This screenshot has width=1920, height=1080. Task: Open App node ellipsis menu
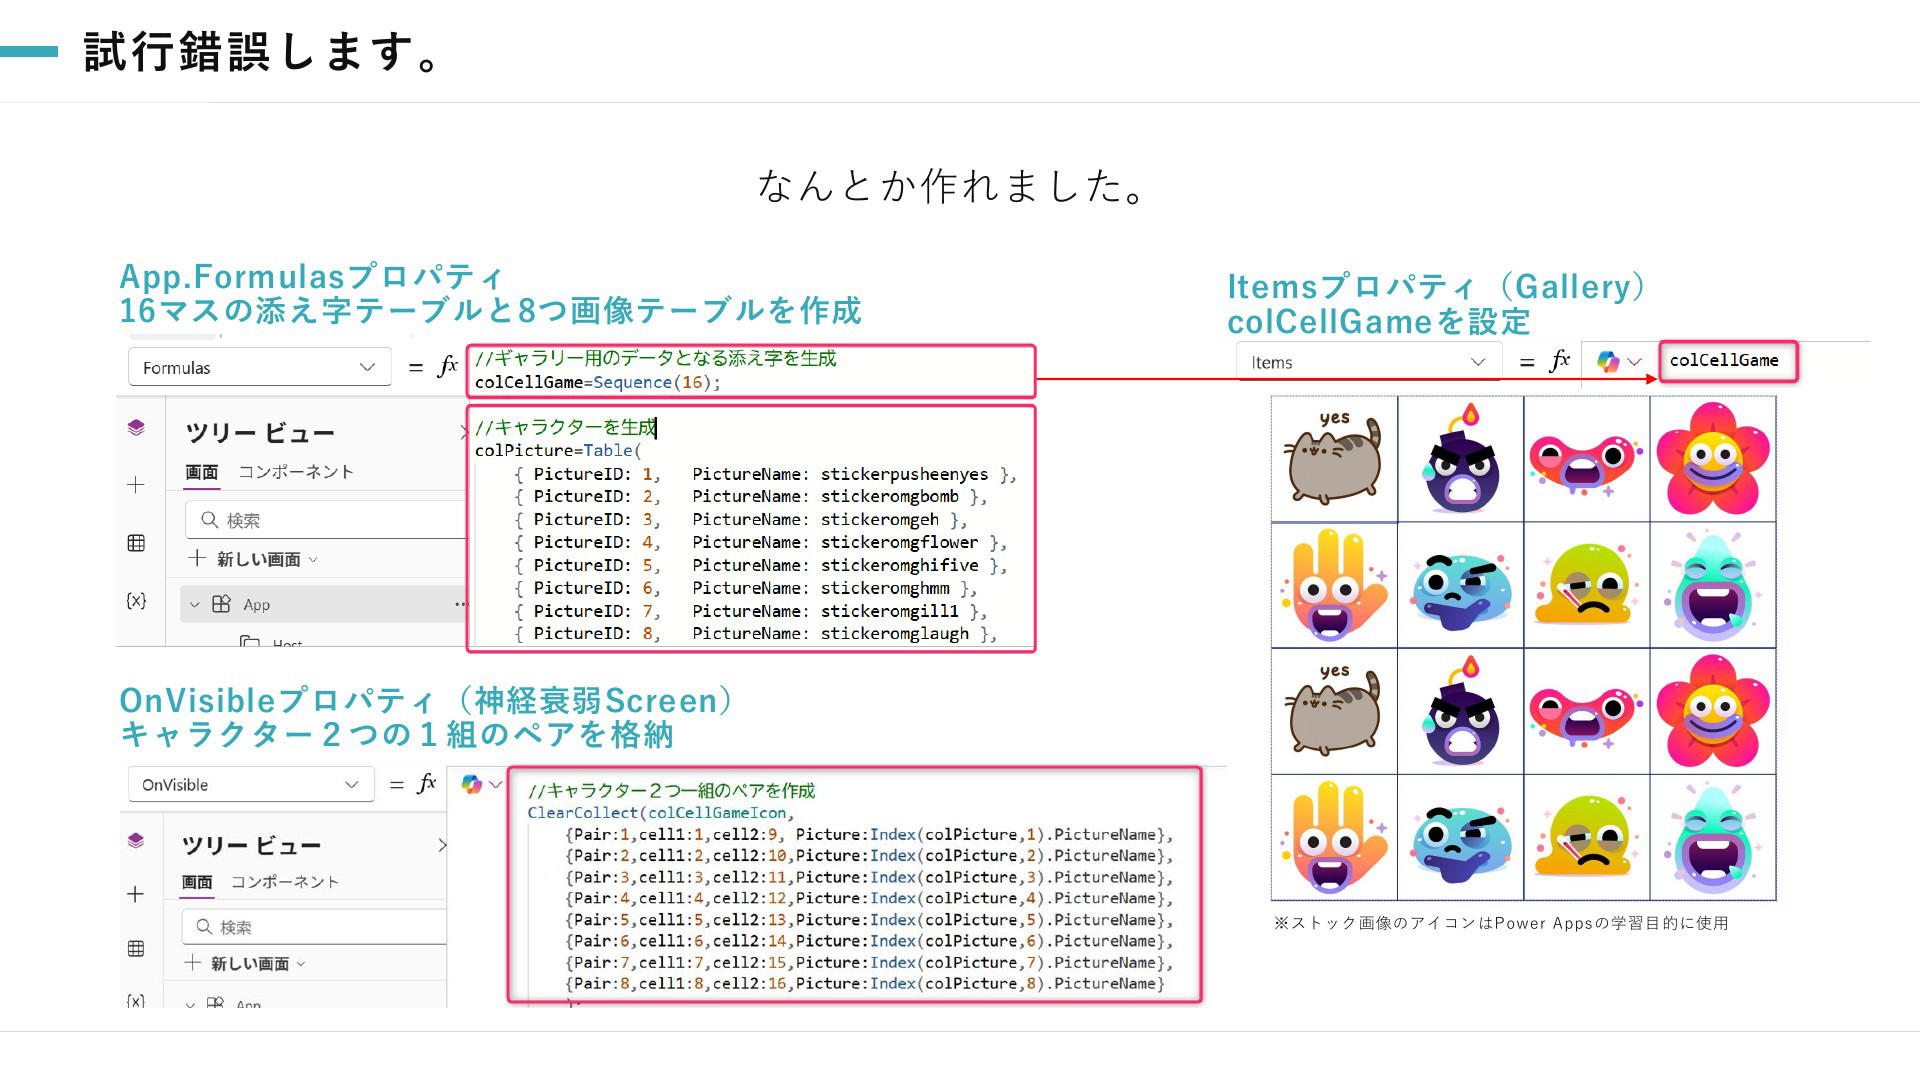point(460,604)
